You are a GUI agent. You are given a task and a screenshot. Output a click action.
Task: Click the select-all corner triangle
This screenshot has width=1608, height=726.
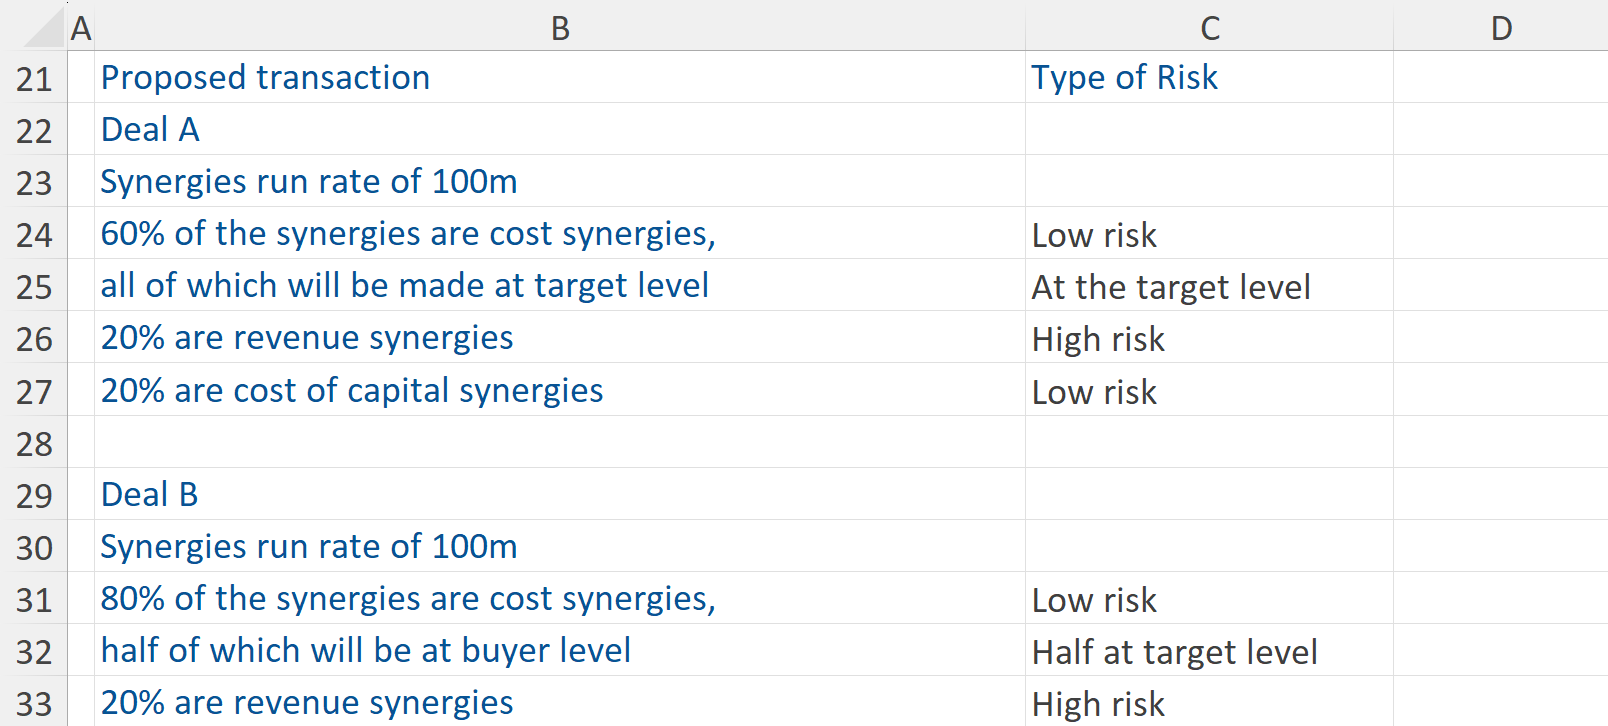click(44, 28)
